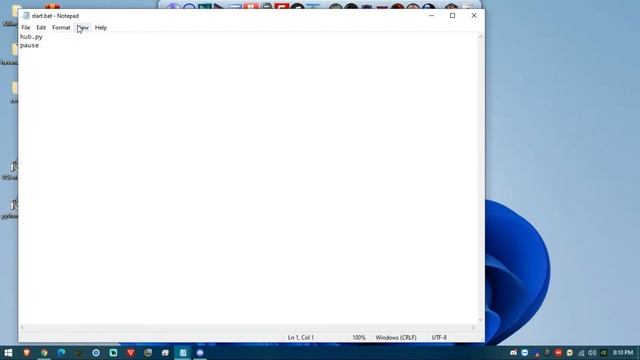
Task: Click the vertical scrollbar down arrow
Action: 480,320
